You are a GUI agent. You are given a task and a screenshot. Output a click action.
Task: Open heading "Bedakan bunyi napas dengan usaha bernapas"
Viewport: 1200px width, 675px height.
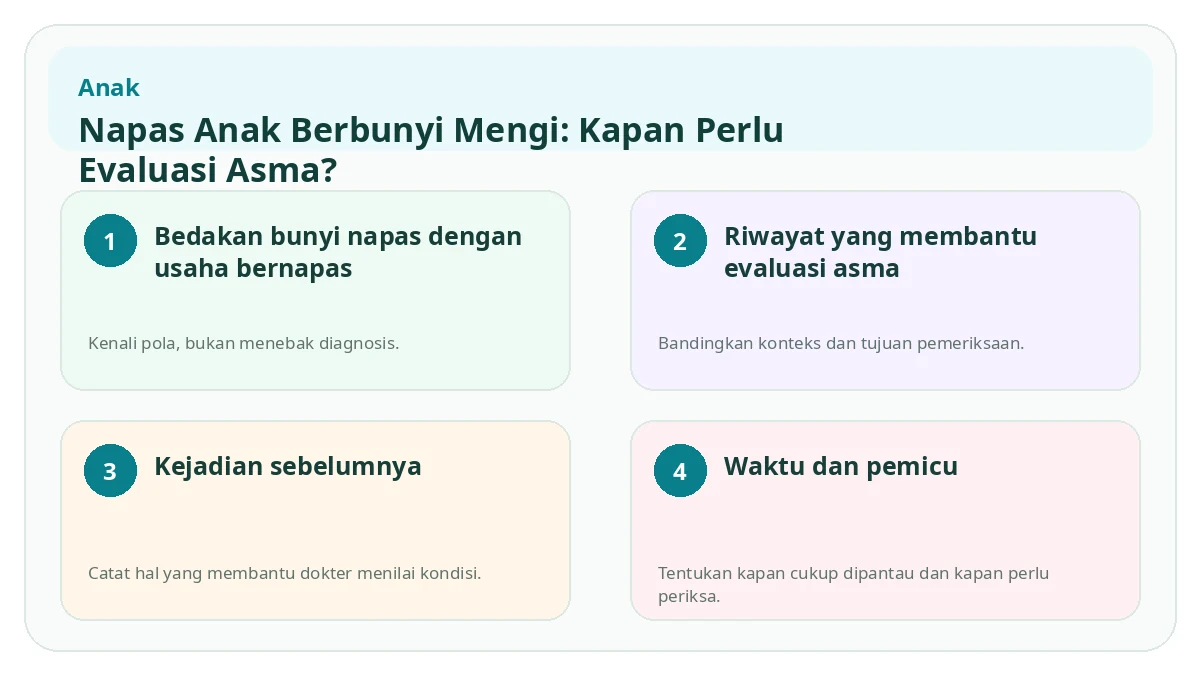pos(338,252)
